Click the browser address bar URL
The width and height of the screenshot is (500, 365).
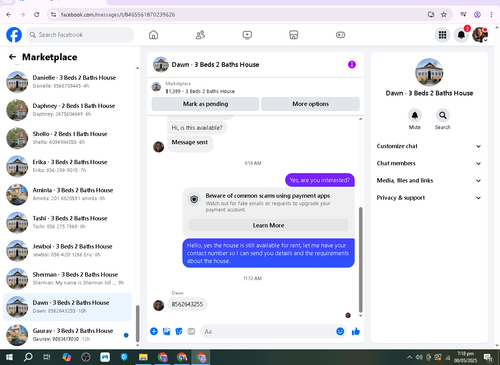[118, 14]
